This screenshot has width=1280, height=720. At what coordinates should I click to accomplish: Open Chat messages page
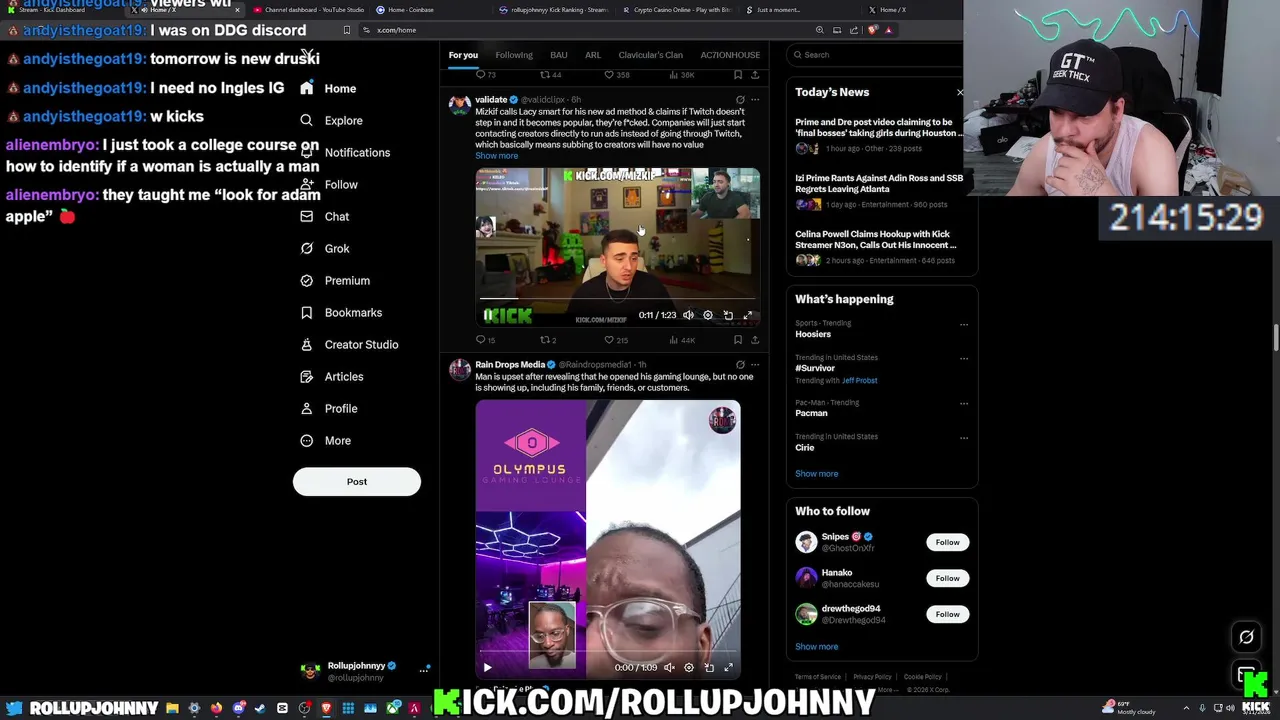[x=324, y=216]
